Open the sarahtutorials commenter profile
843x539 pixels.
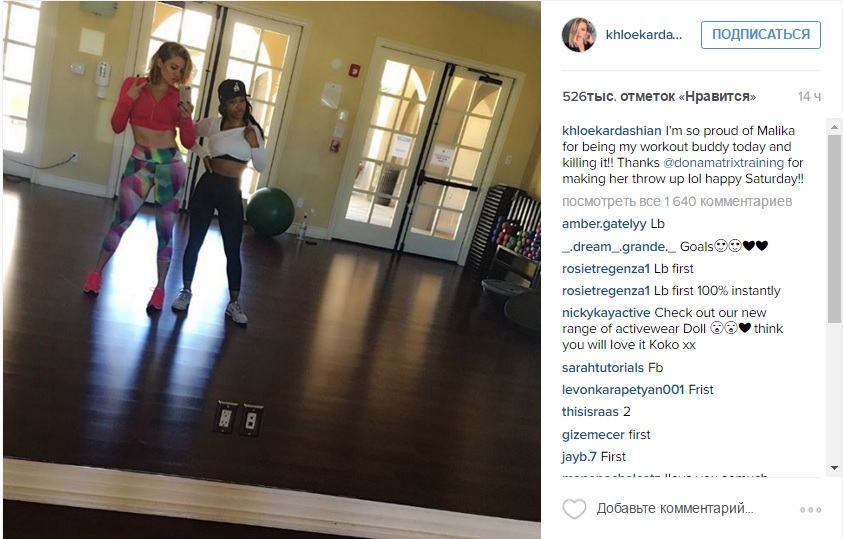(x=603, y=368)
